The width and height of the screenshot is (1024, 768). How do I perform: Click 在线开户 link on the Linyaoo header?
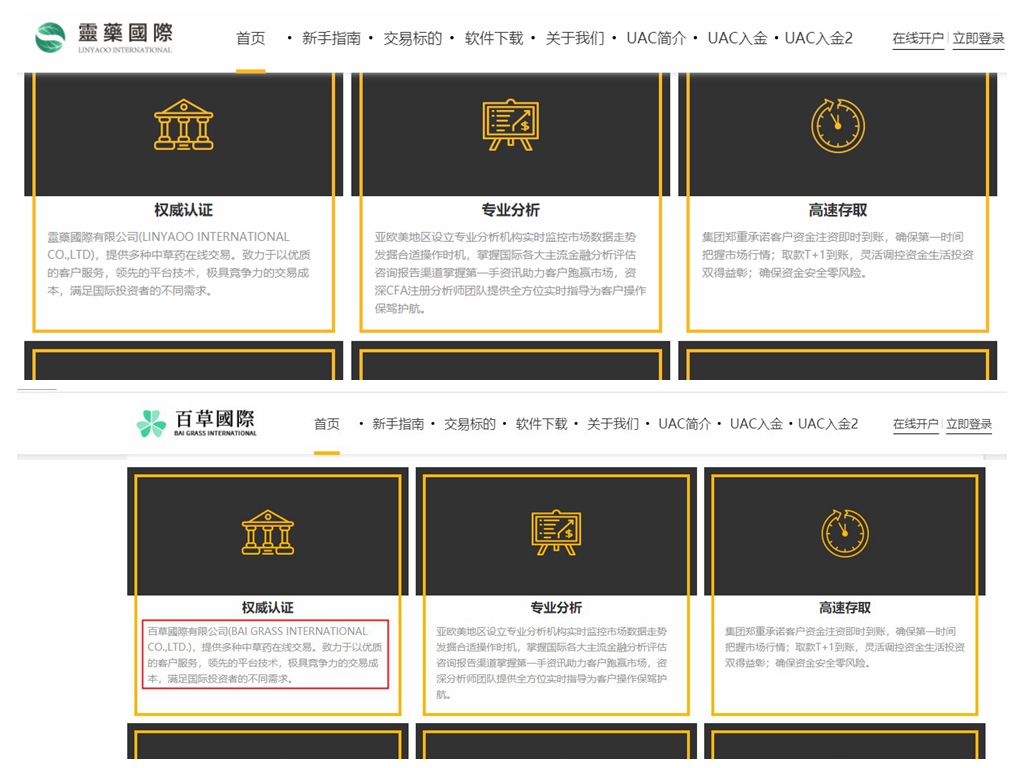pos(917,39)
